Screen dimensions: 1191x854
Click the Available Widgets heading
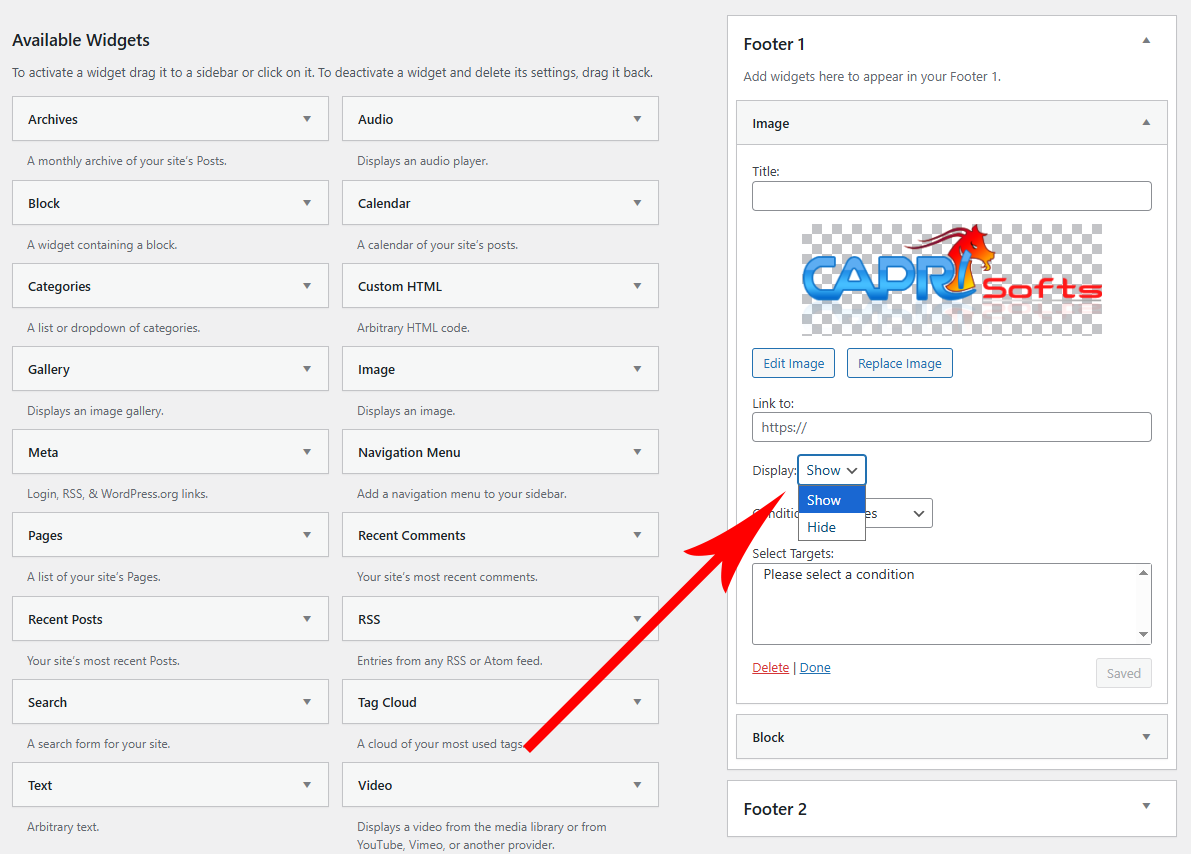coord(81,40)
